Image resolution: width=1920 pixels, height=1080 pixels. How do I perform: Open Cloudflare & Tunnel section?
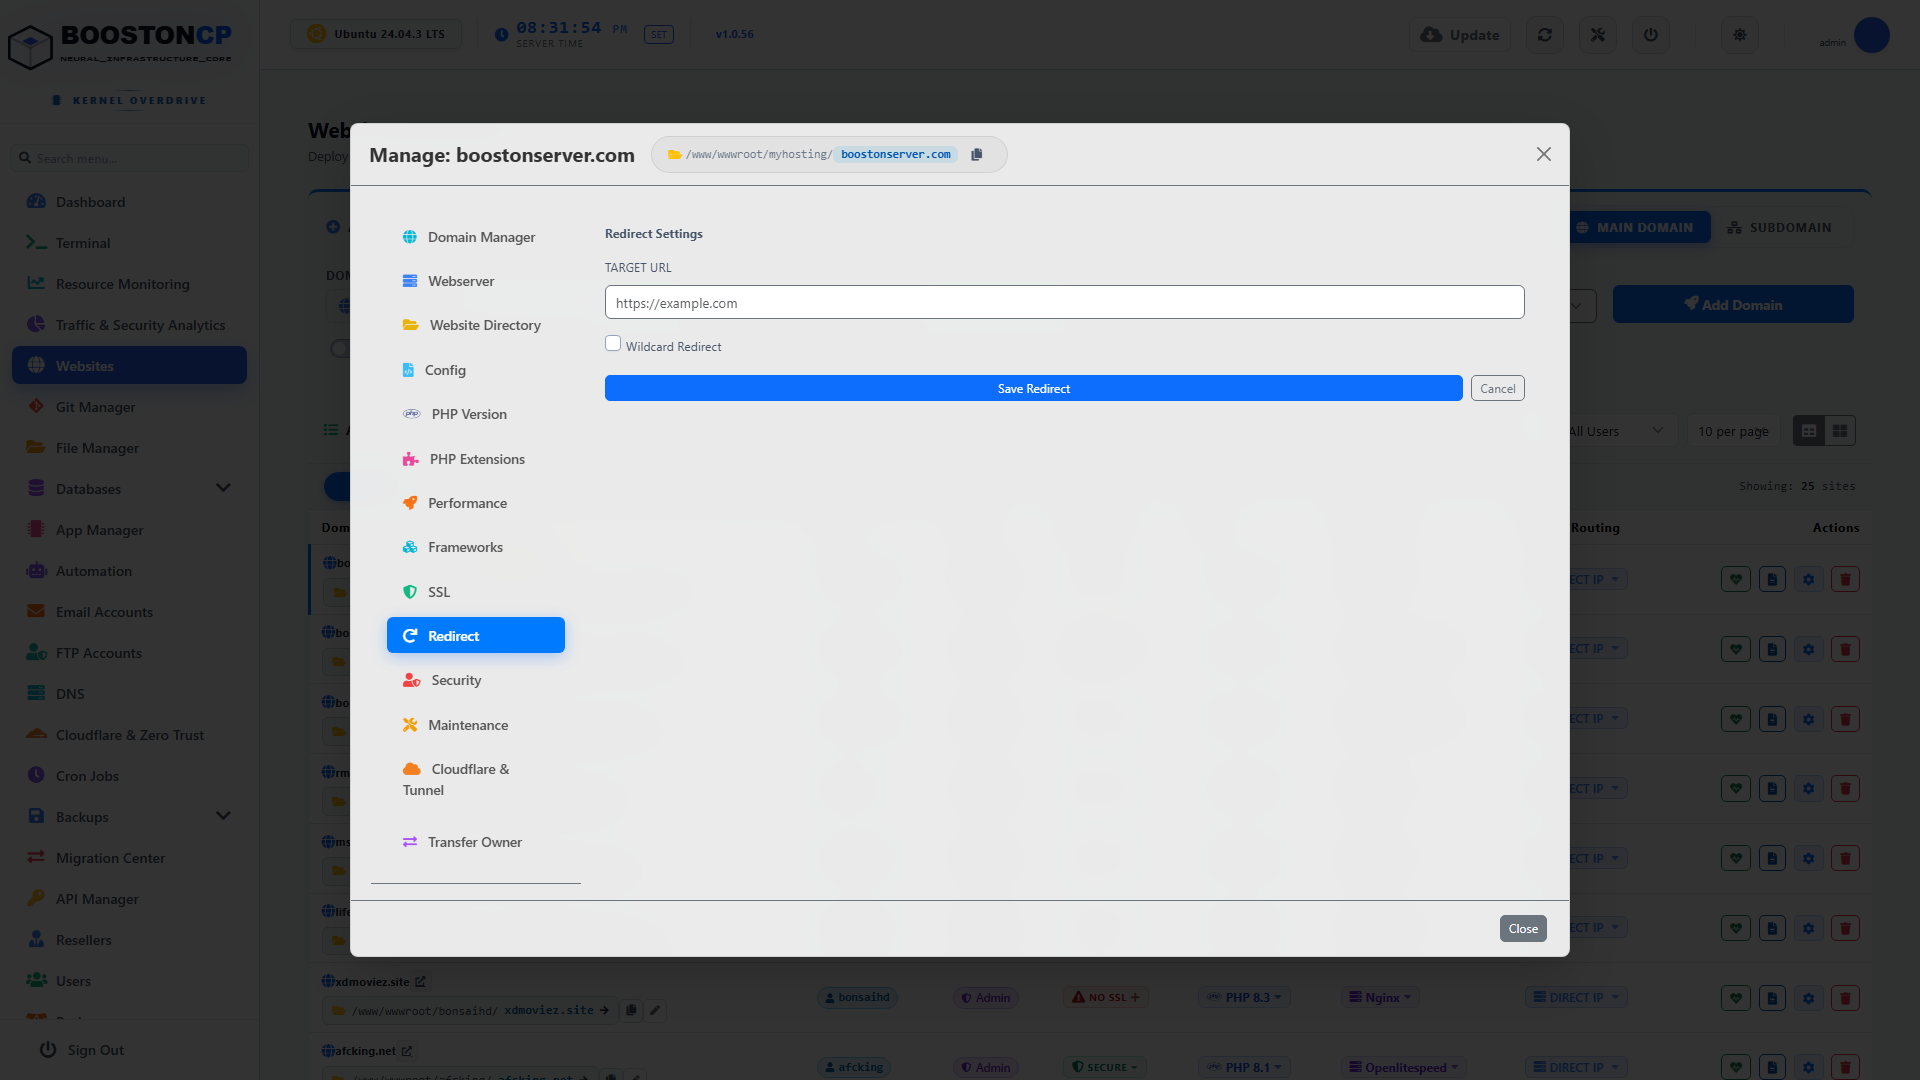tap(476, 779)
